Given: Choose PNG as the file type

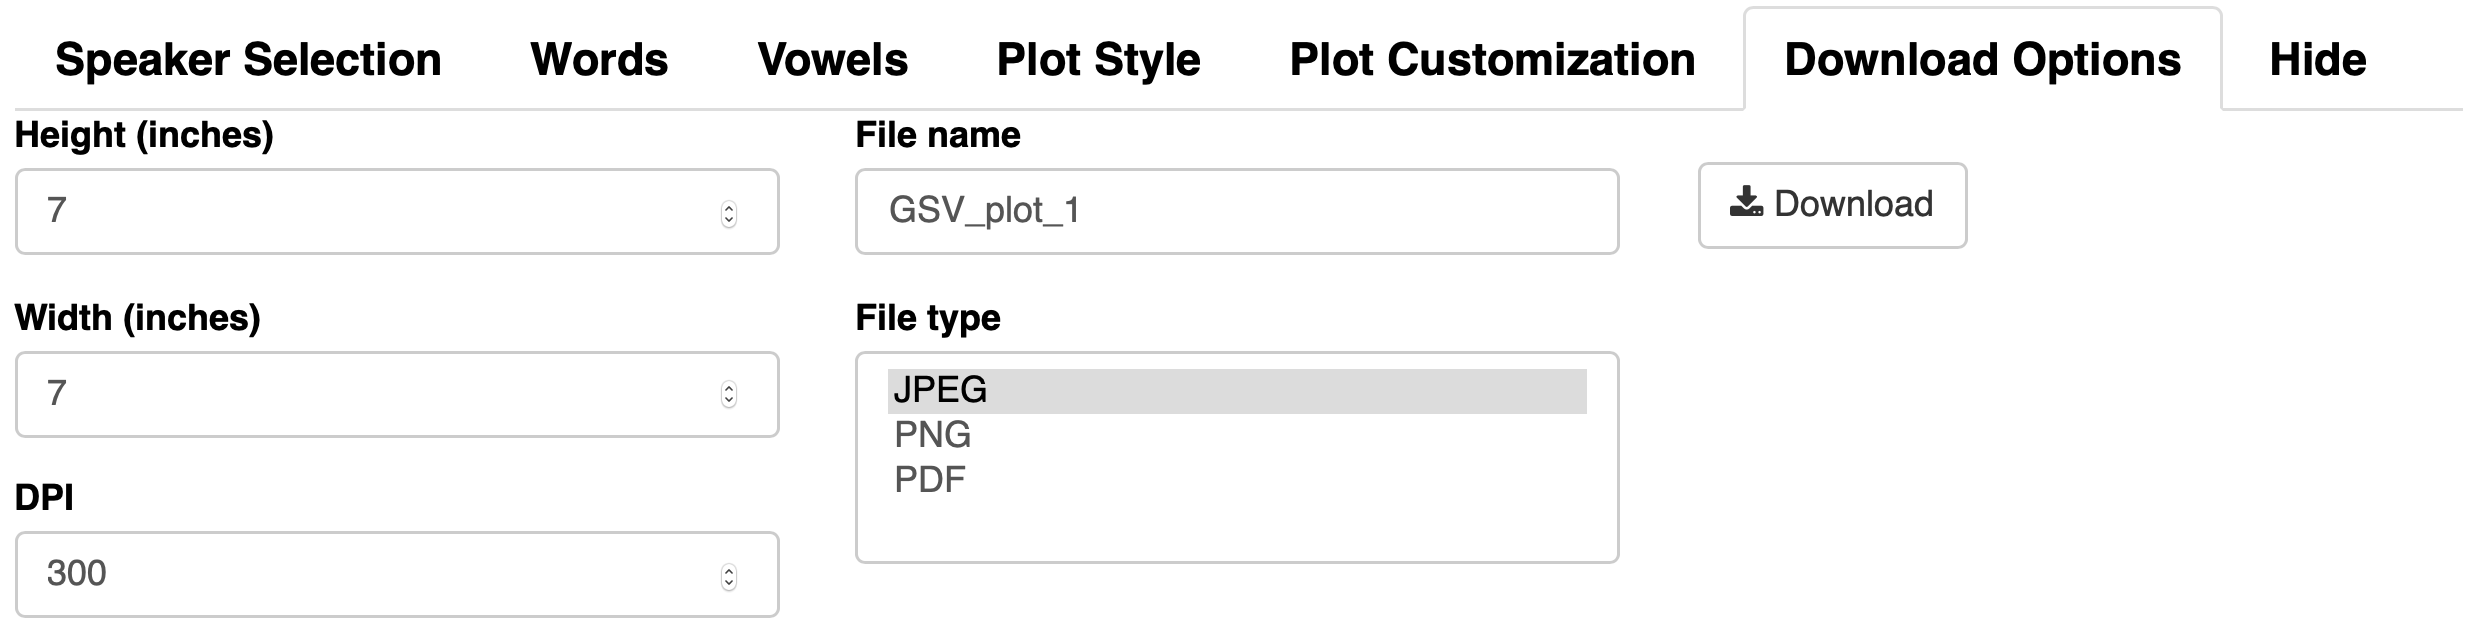Looking at the screenshot, I should pyautogui.click(x=1237, y=435).
